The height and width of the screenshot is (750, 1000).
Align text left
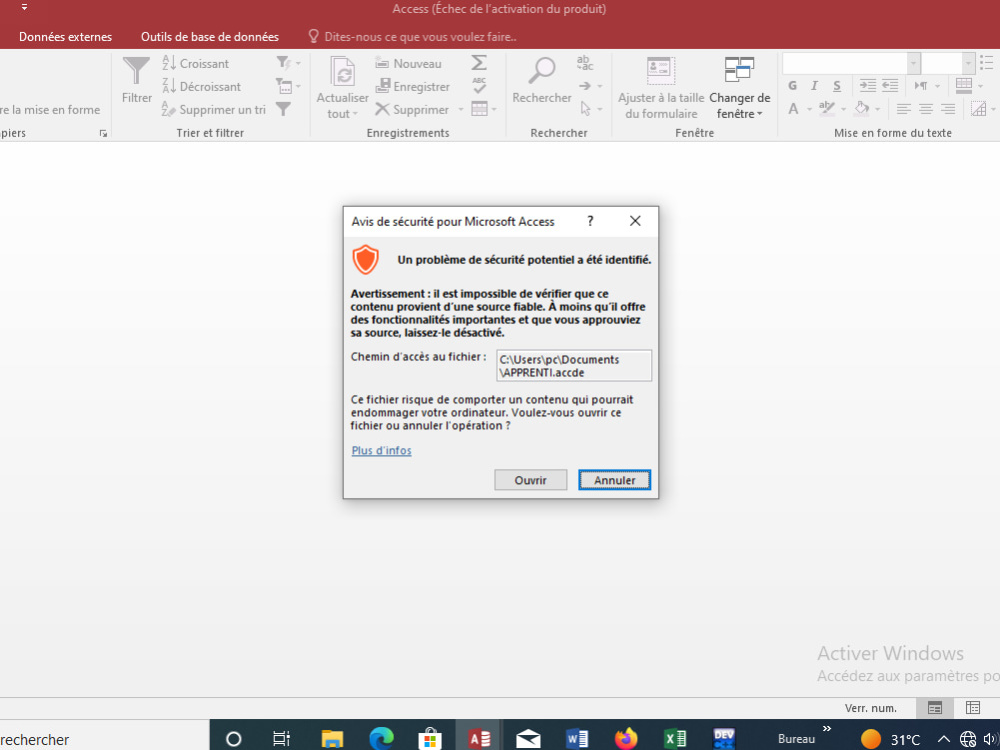point(903,109)
